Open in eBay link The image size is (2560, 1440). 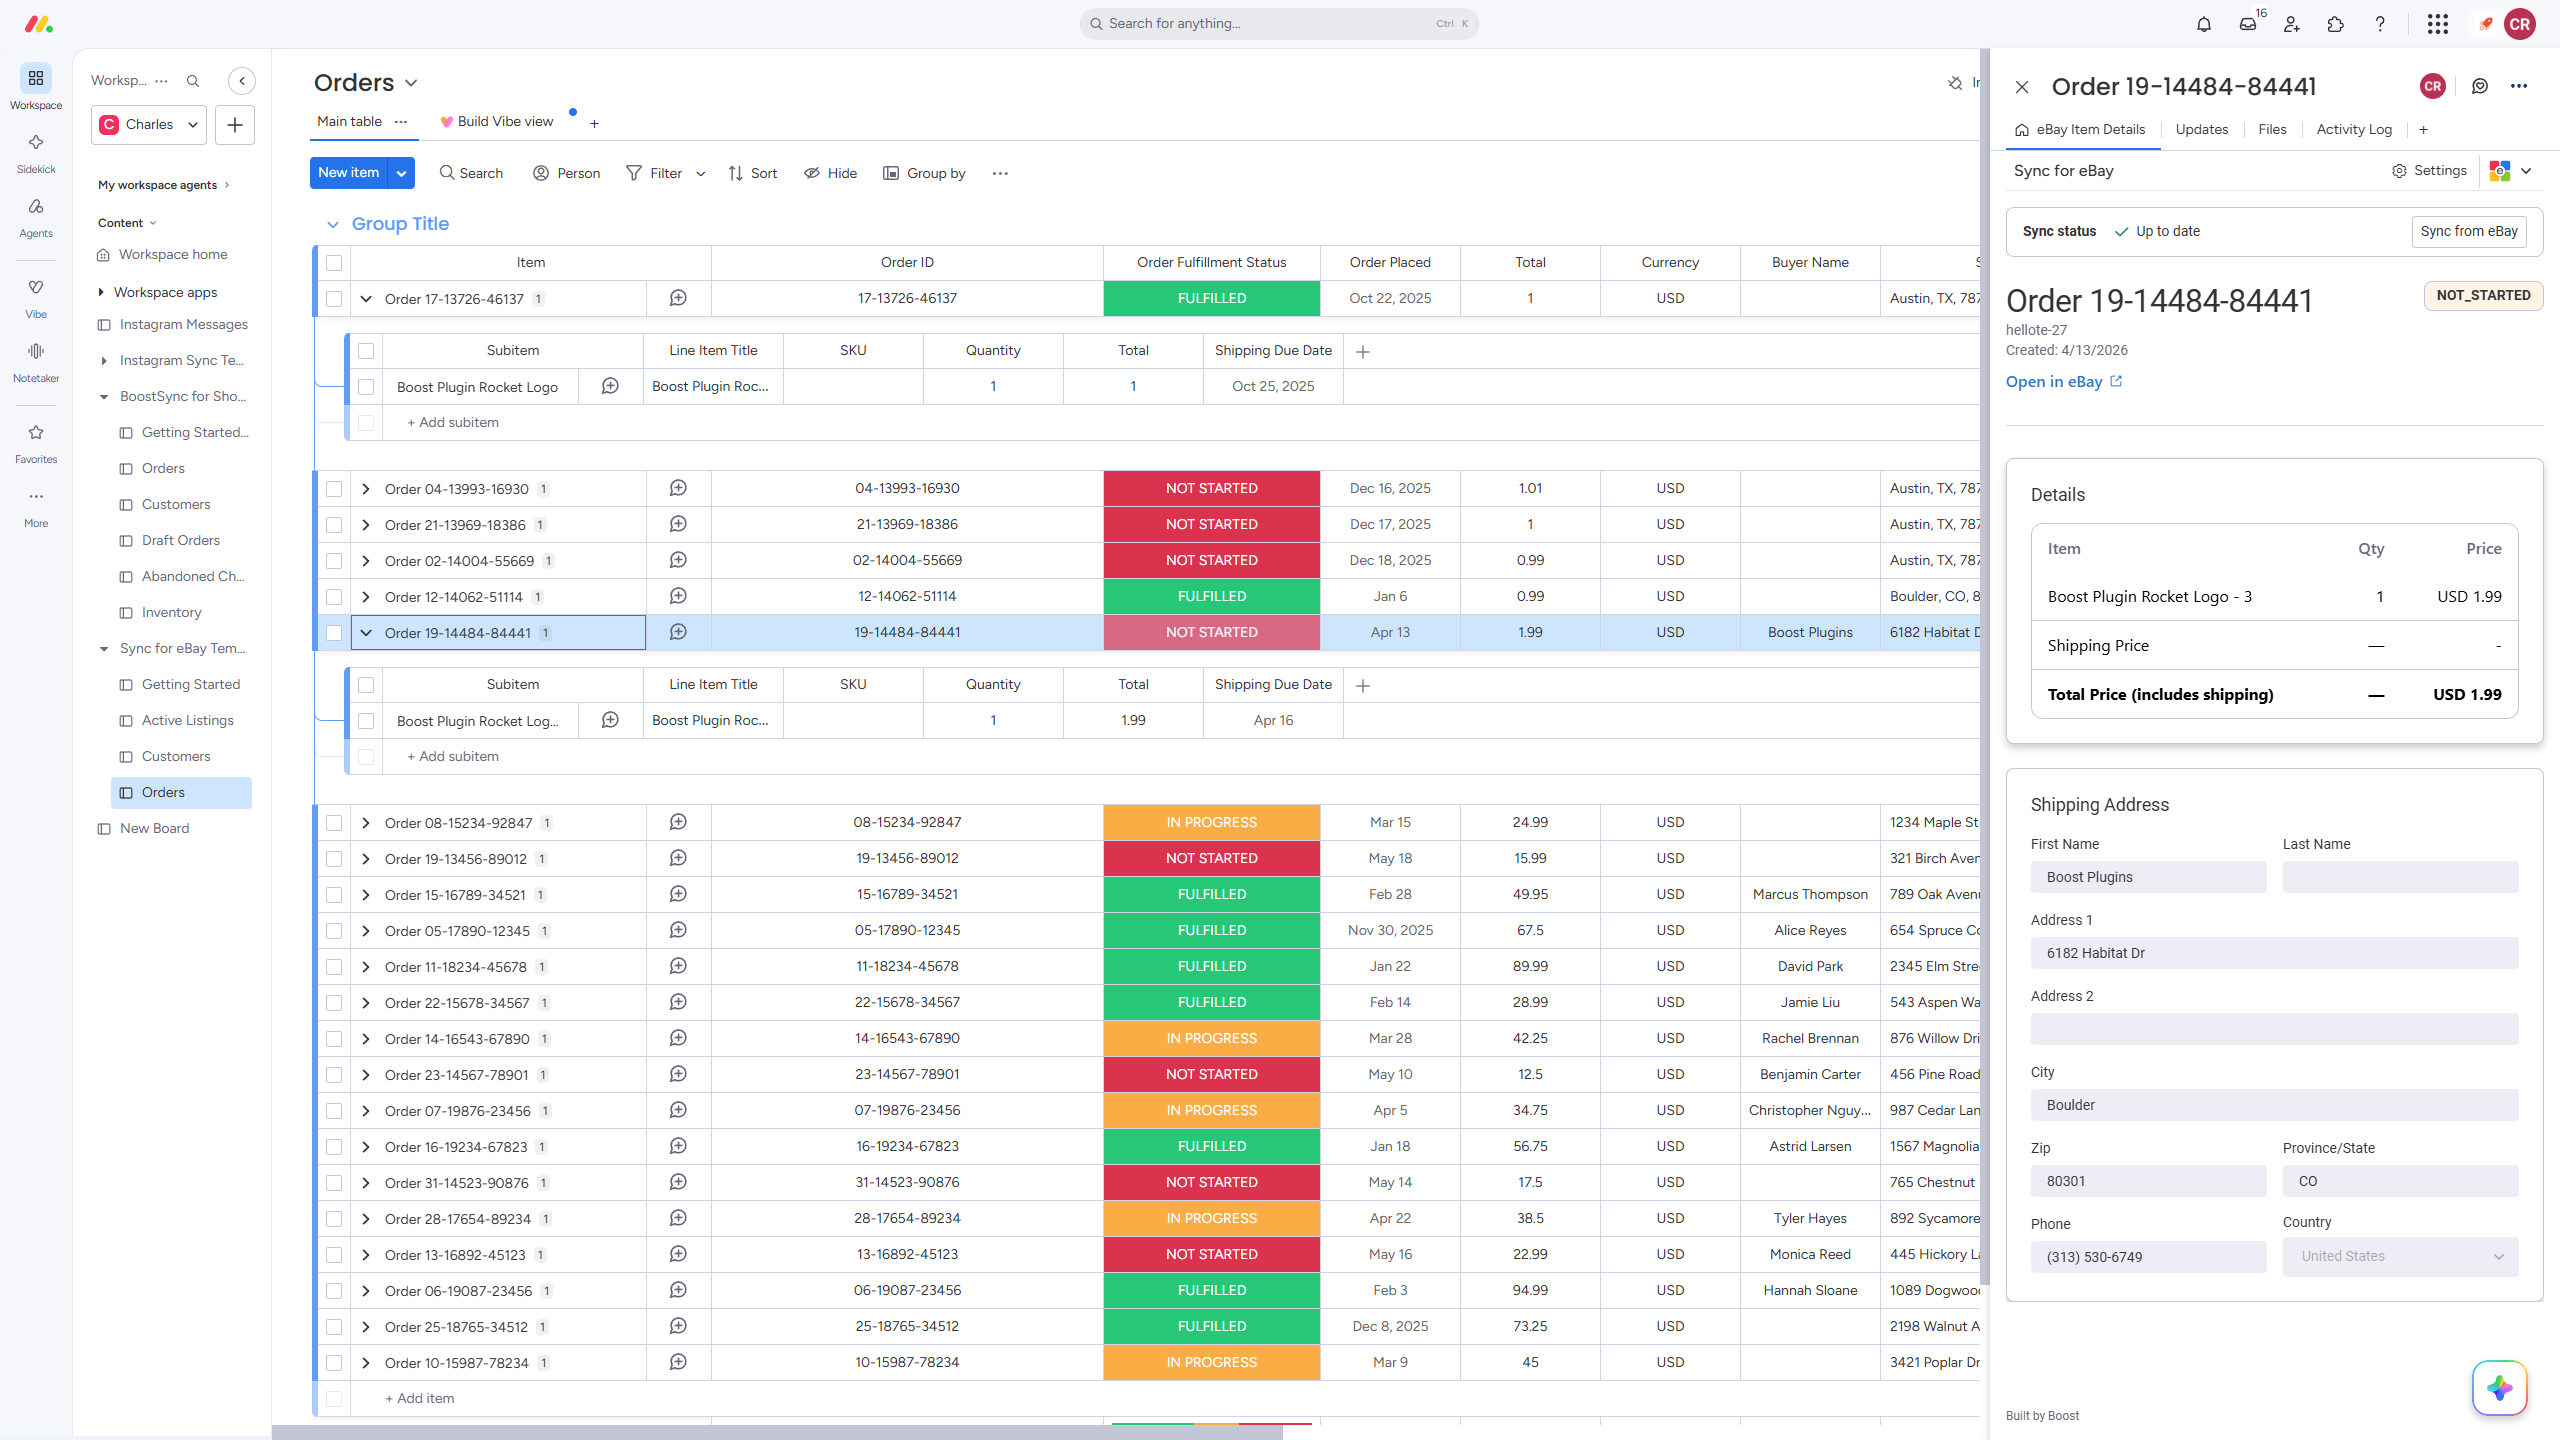pyautogui.click(x=2064, y=382)
